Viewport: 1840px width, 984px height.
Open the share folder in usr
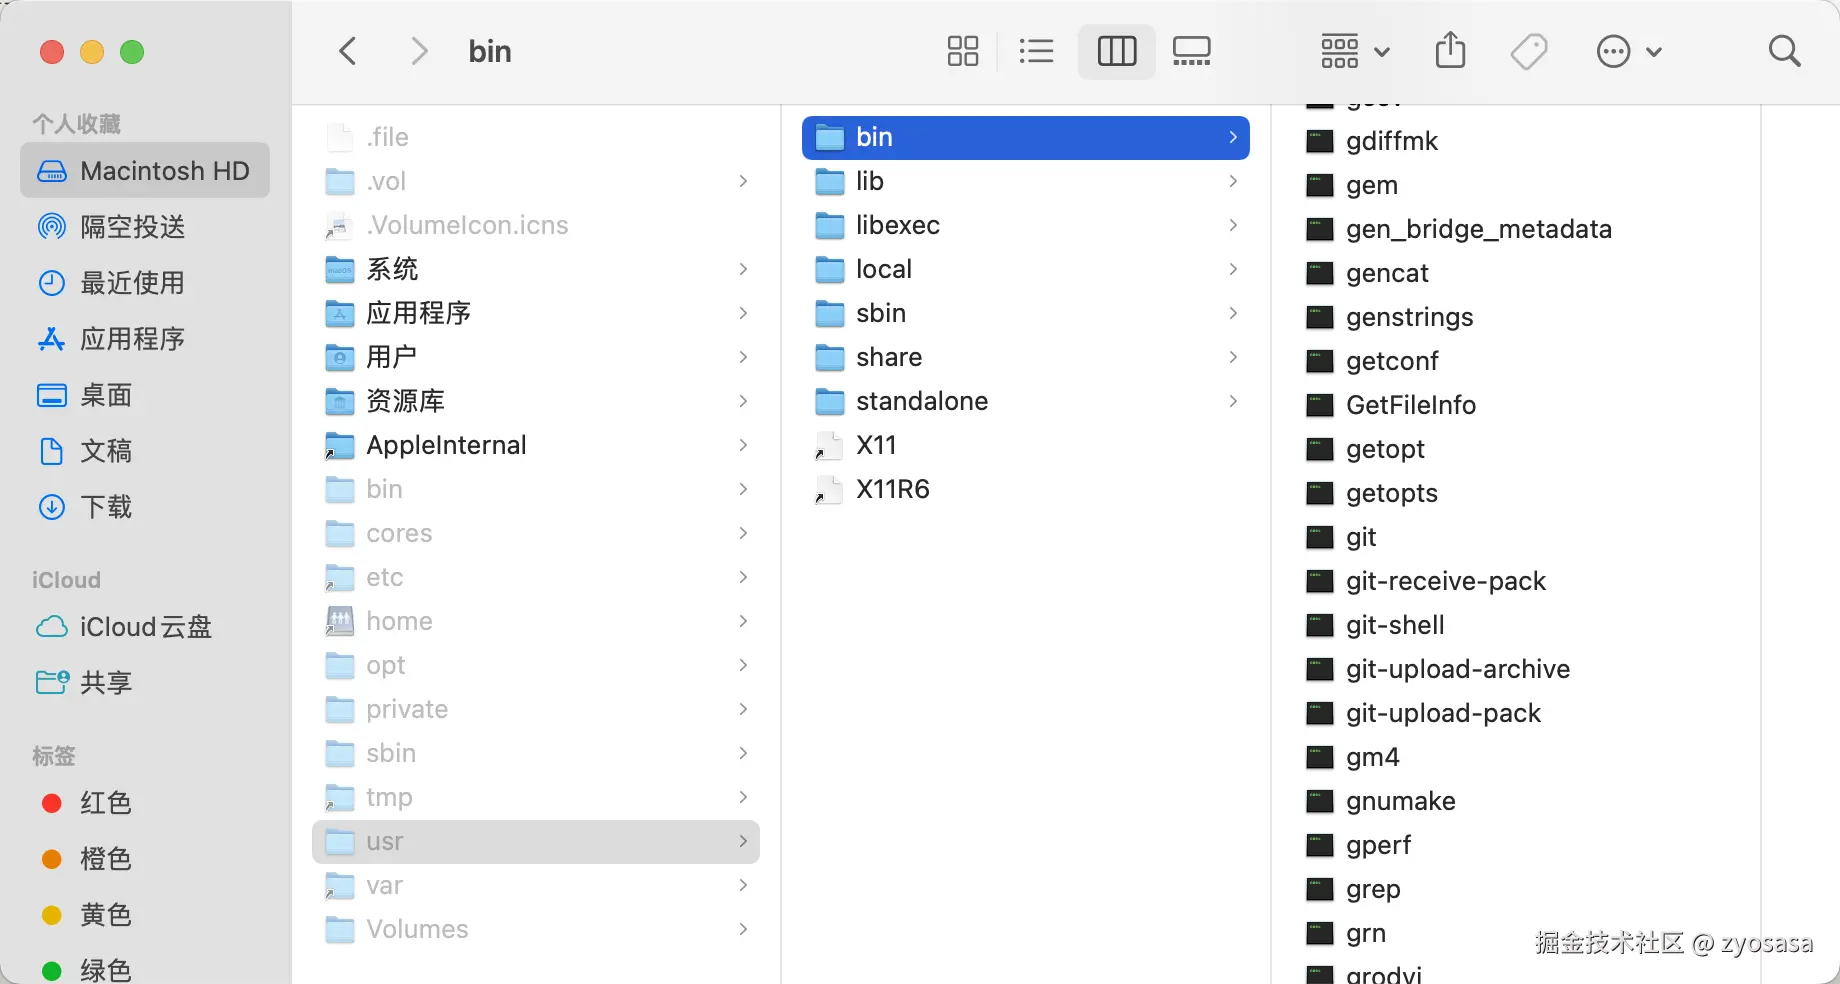(1026, 357)
